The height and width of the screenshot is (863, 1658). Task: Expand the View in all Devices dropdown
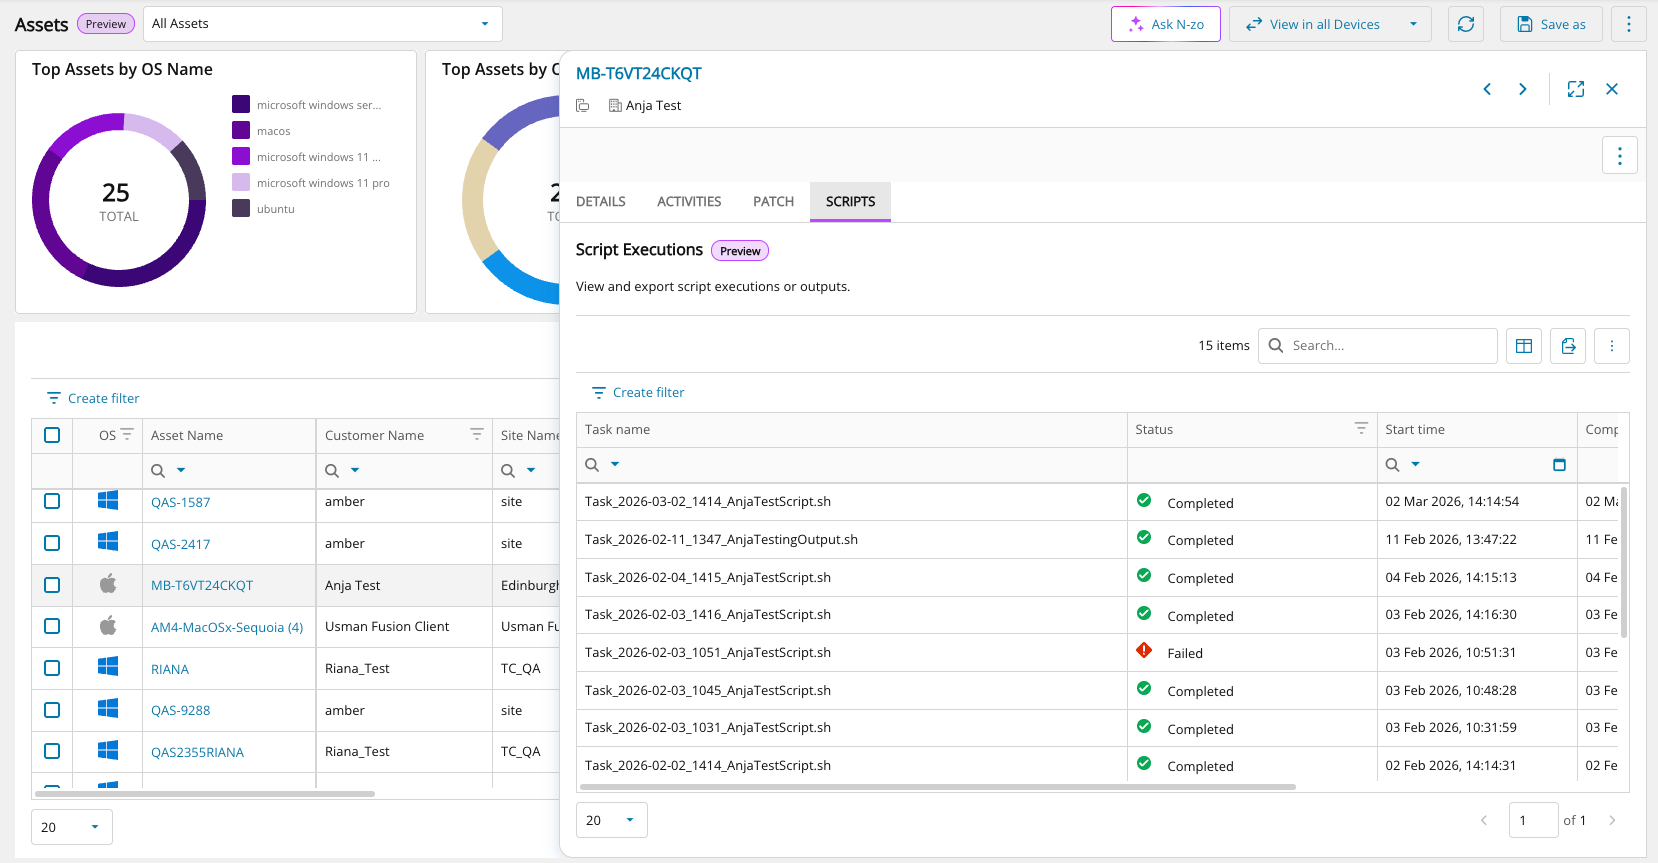[x=1412, y=24]
